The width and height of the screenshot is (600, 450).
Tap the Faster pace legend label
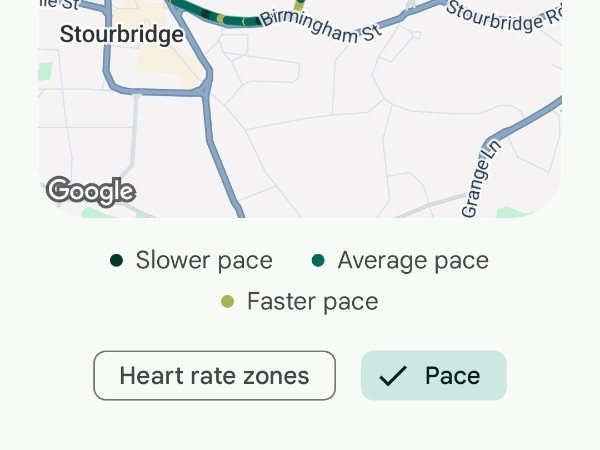coord(312,301)
